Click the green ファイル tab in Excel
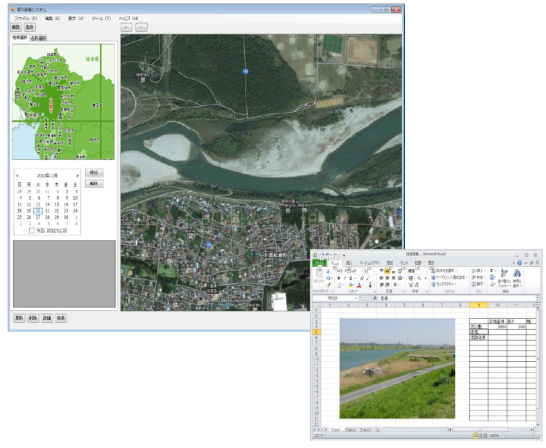 pos(319,263)
